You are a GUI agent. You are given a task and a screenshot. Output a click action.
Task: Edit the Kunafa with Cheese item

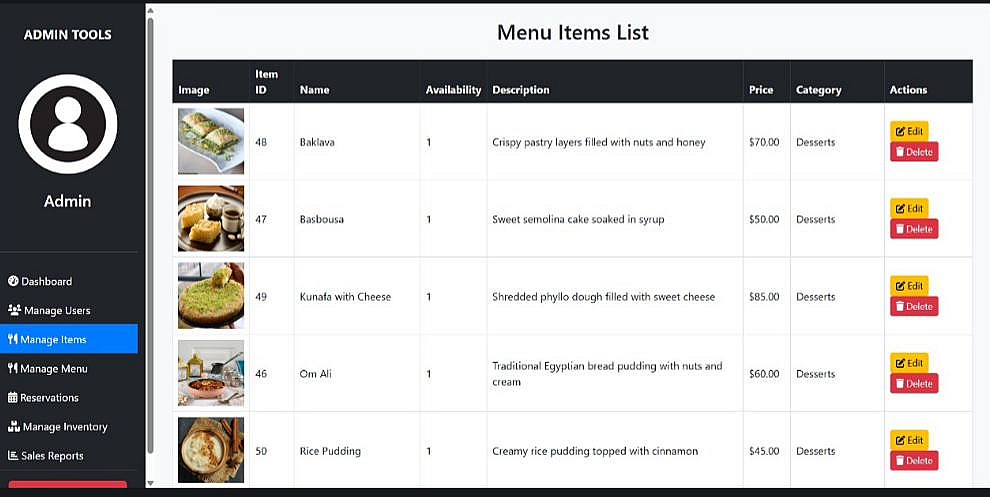[x=909, y=285]
